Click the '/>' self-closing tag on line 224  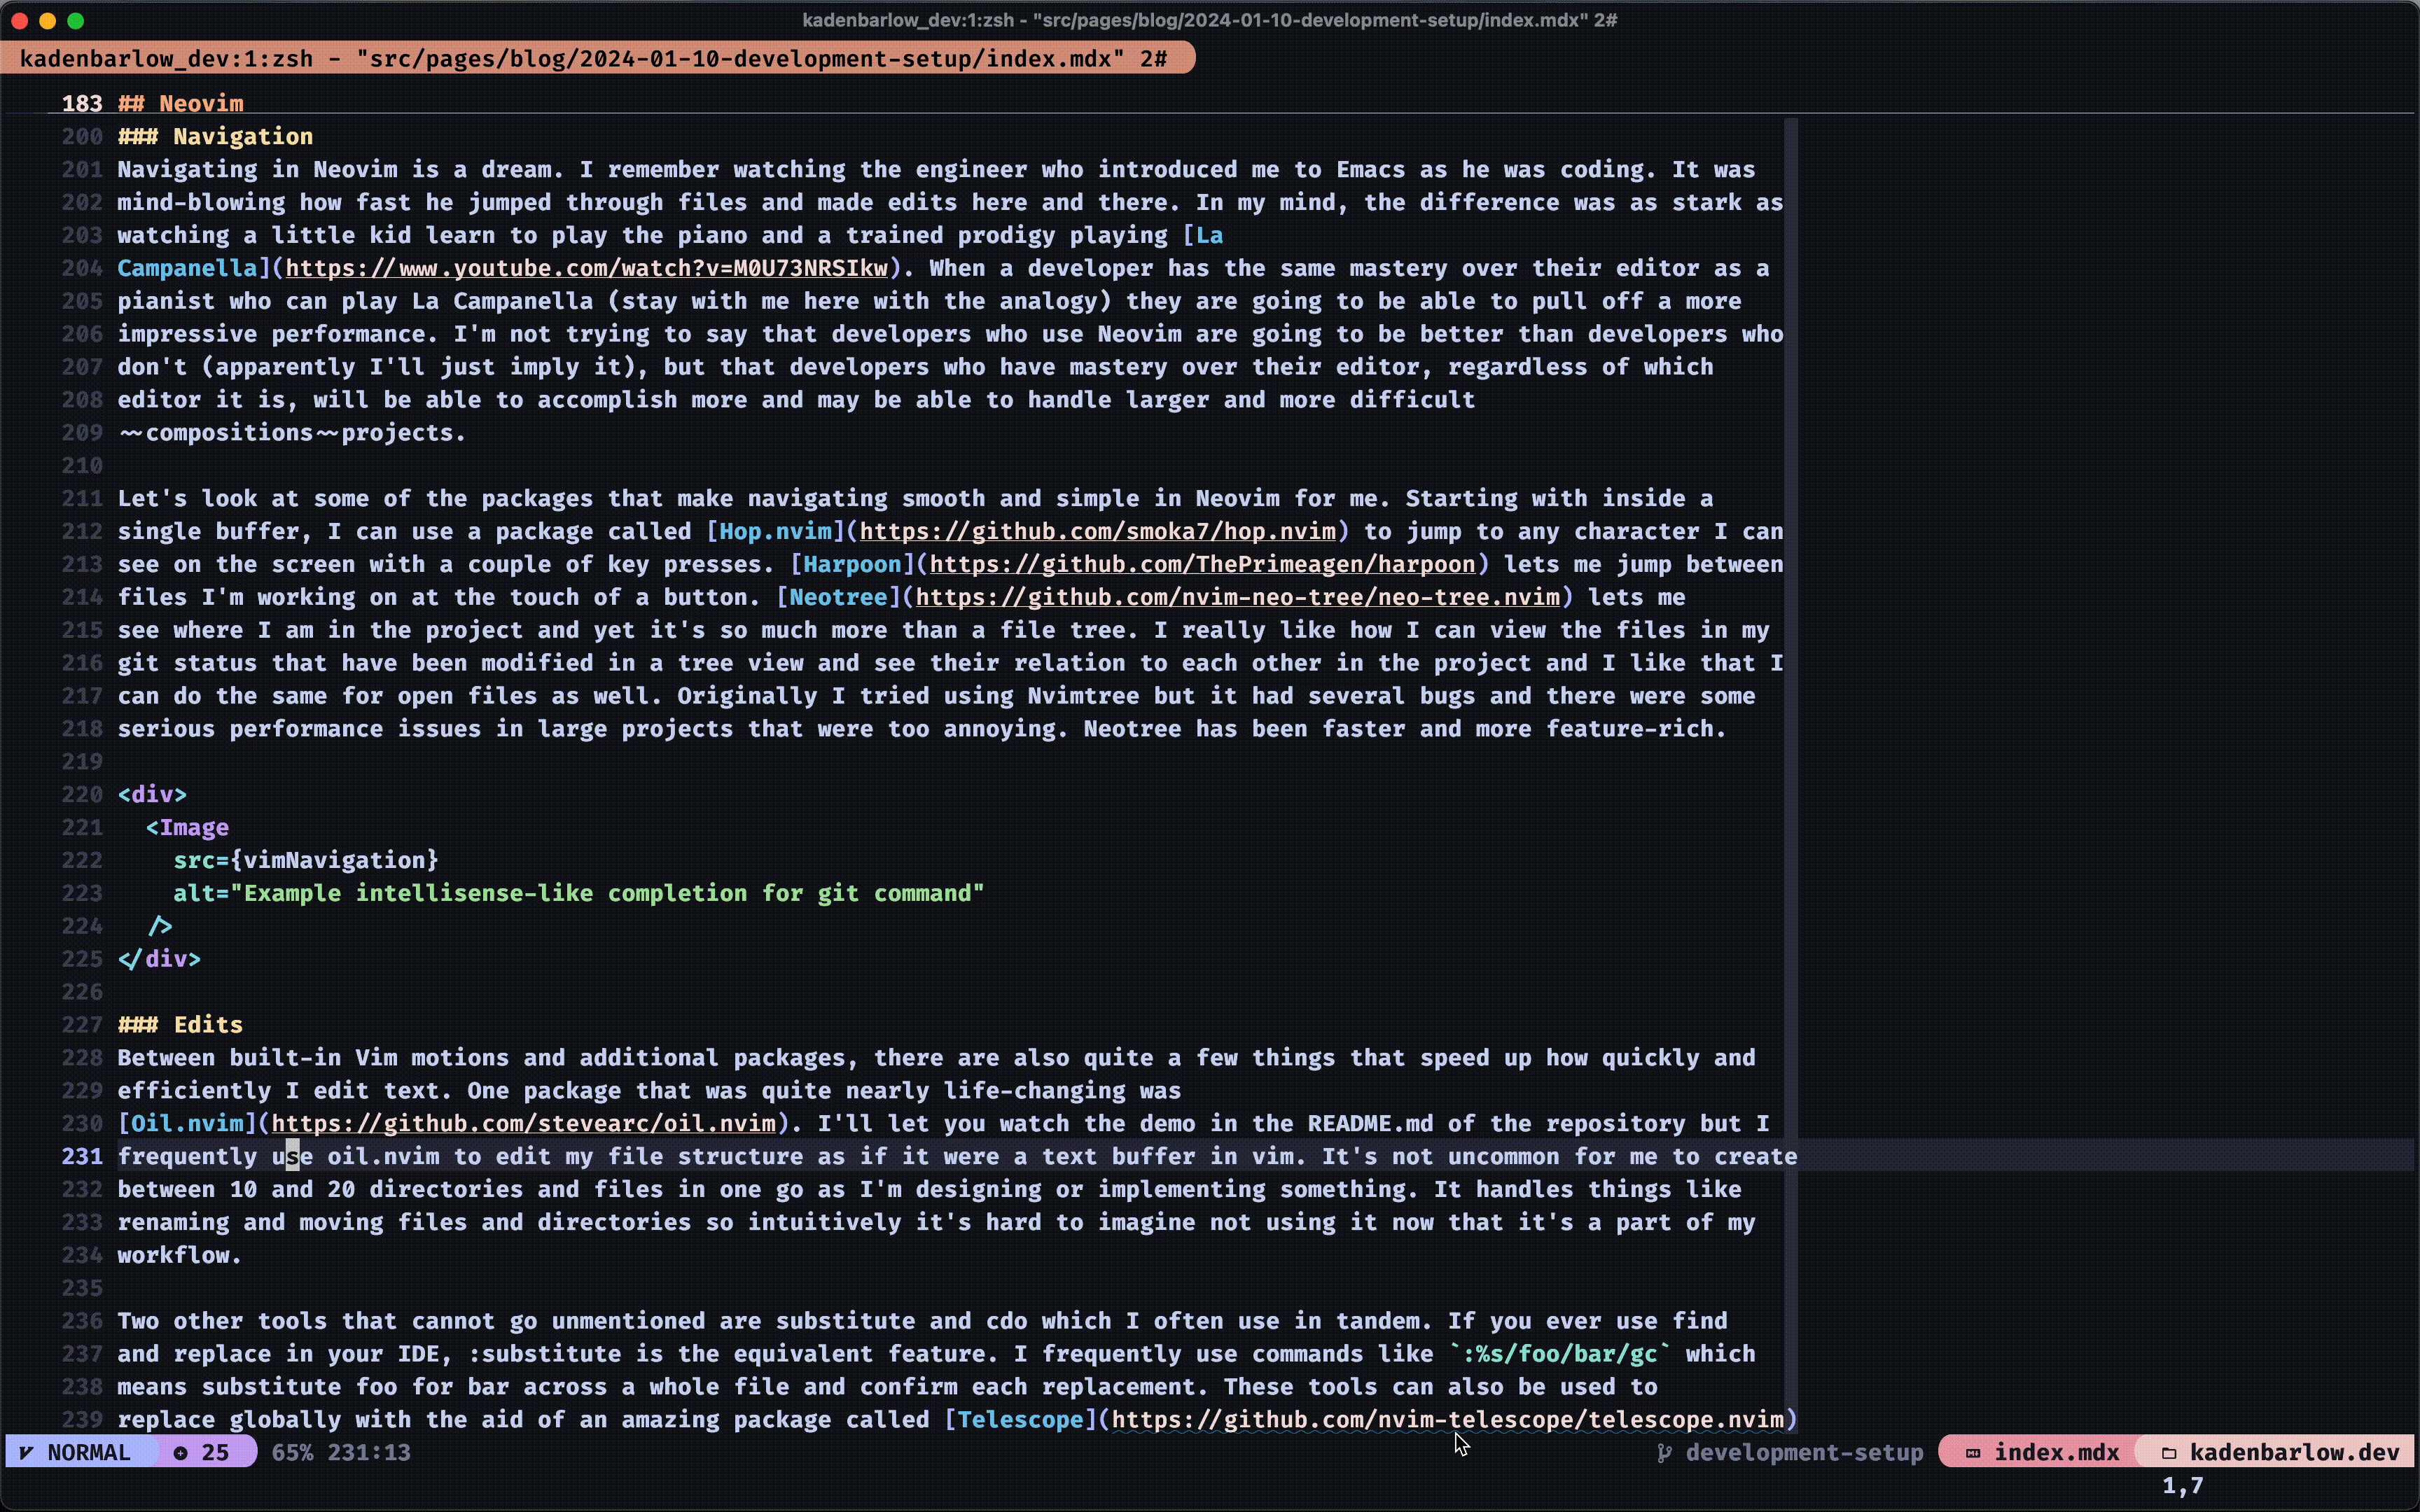(160, 926)
